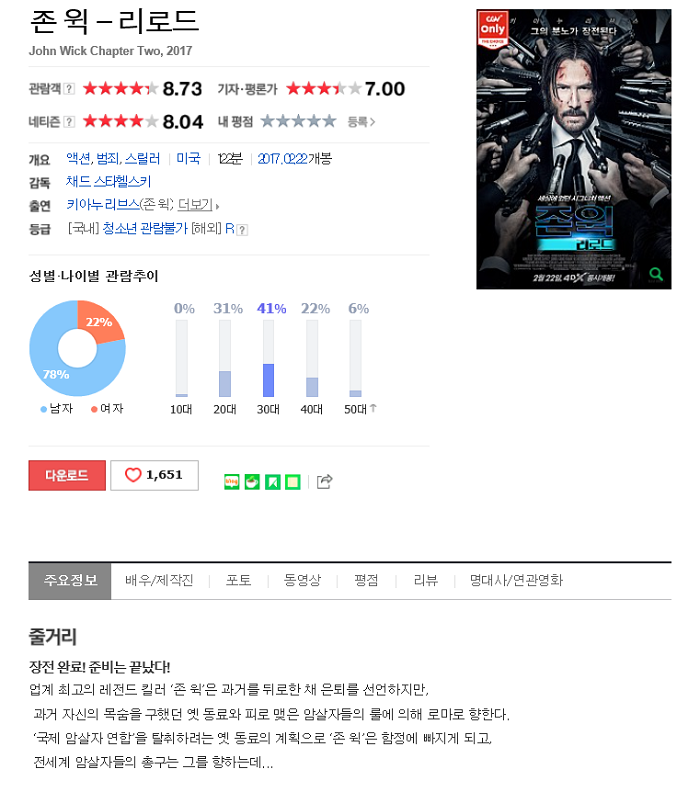Click help icon beside R rating
Viewport: 700px width, 792px height.
coord(242,230)
